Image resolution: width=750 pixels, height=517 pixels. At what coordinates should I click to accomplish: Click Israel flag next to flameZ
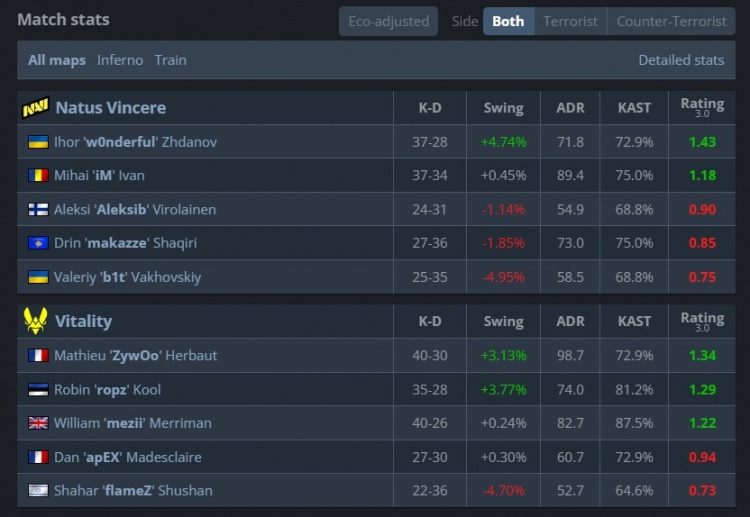[38, 491]
